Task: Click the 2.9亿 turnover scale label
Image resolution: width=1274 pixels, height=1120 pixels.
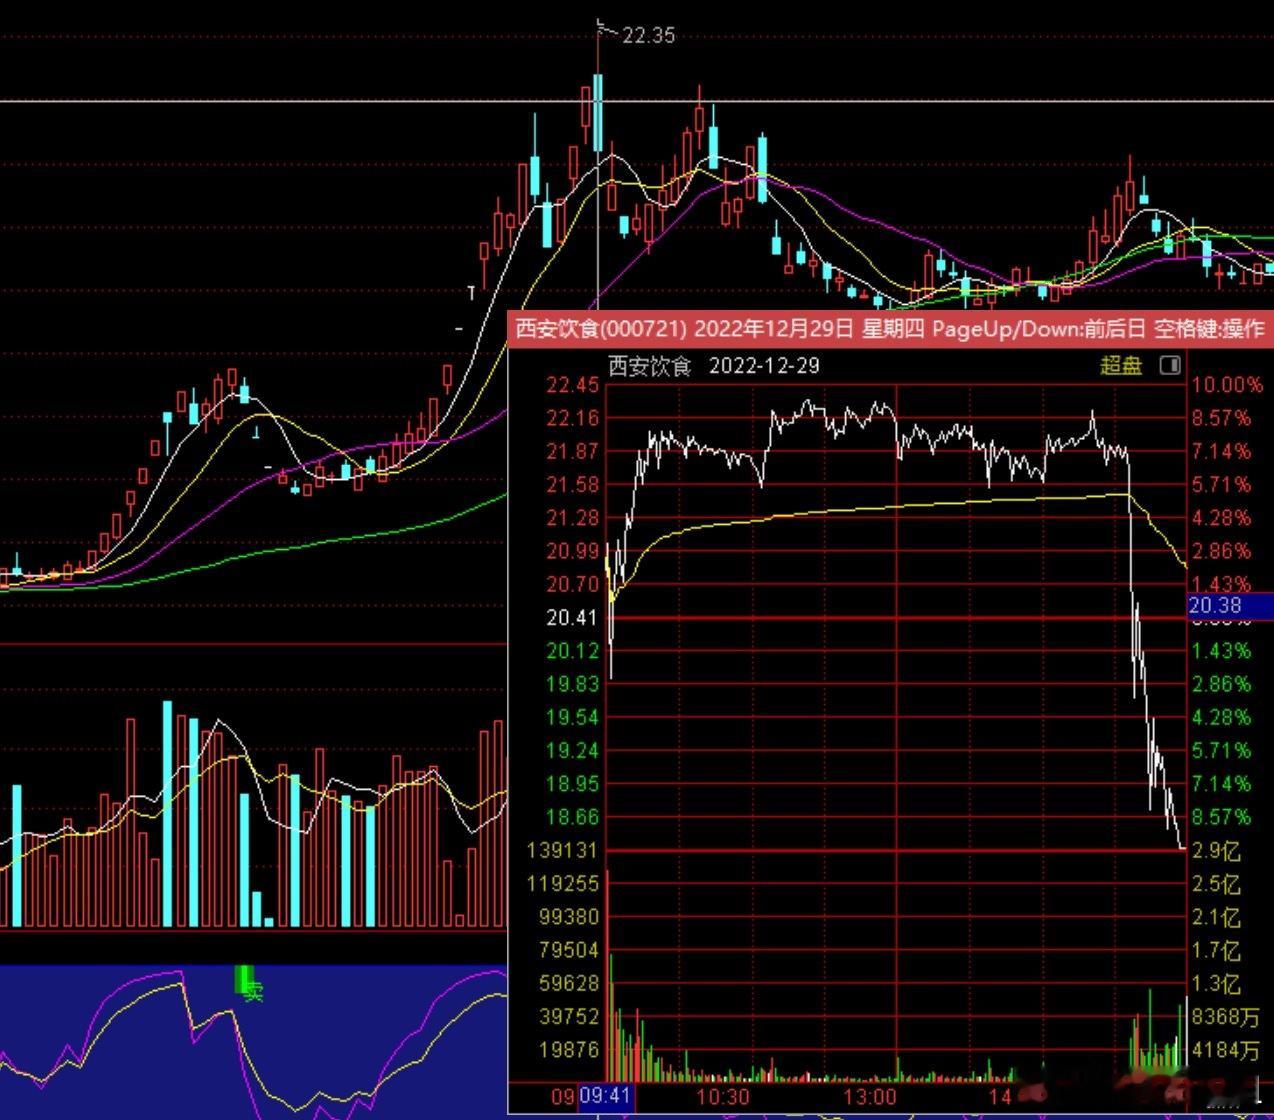Action: pyautogui.click(x=1217, y=851)
